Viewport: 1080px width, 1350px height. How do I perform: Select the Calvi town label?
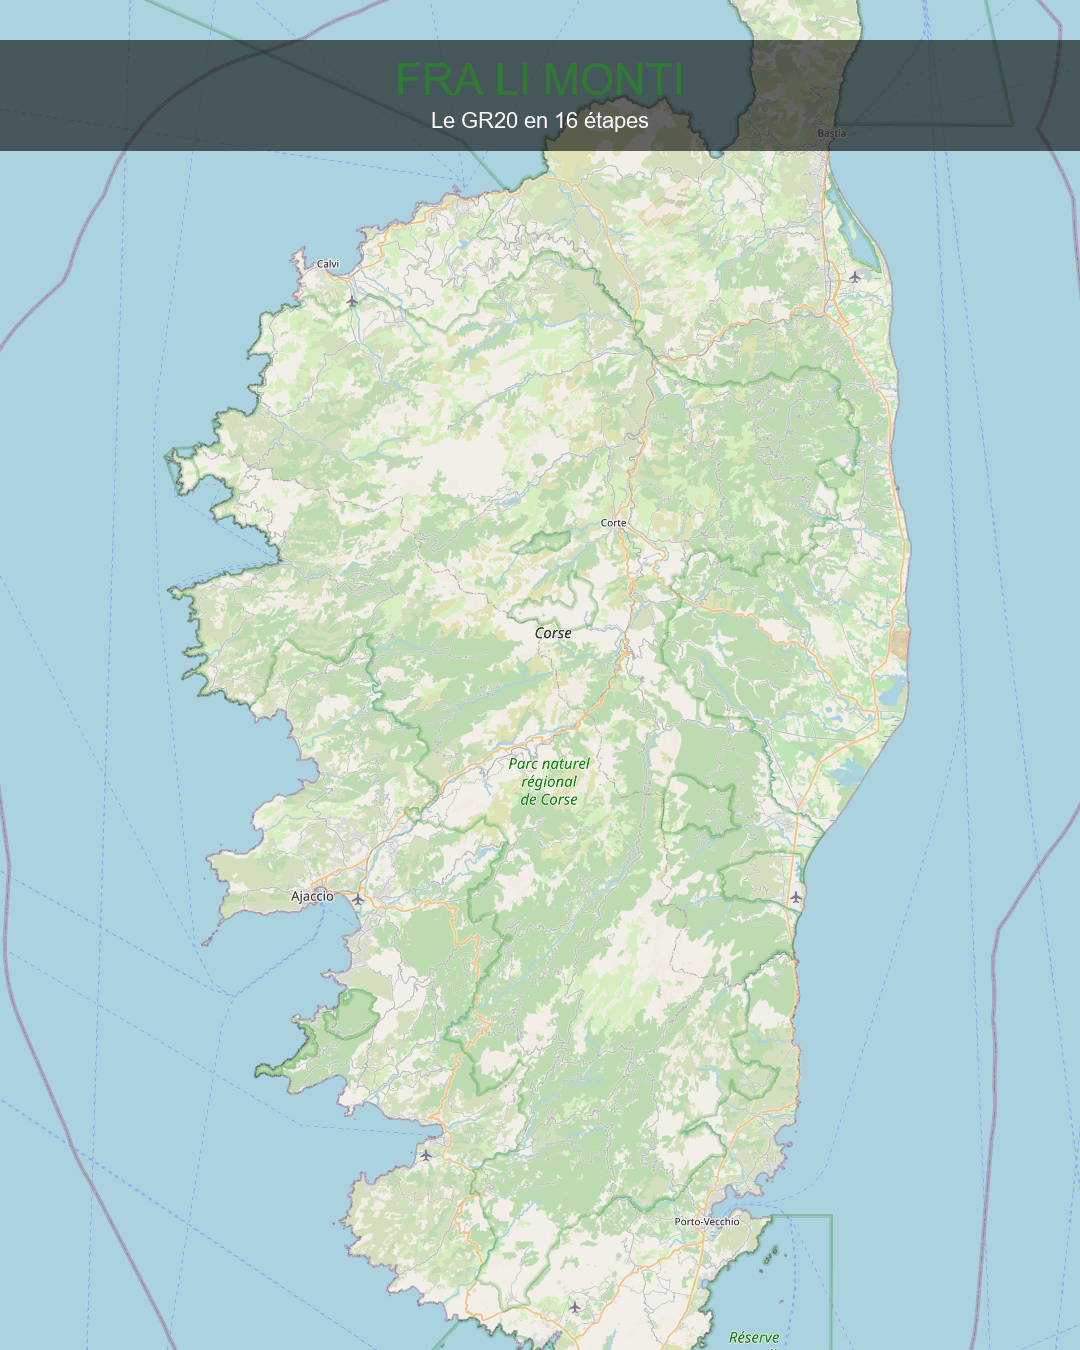click(328, 264)
